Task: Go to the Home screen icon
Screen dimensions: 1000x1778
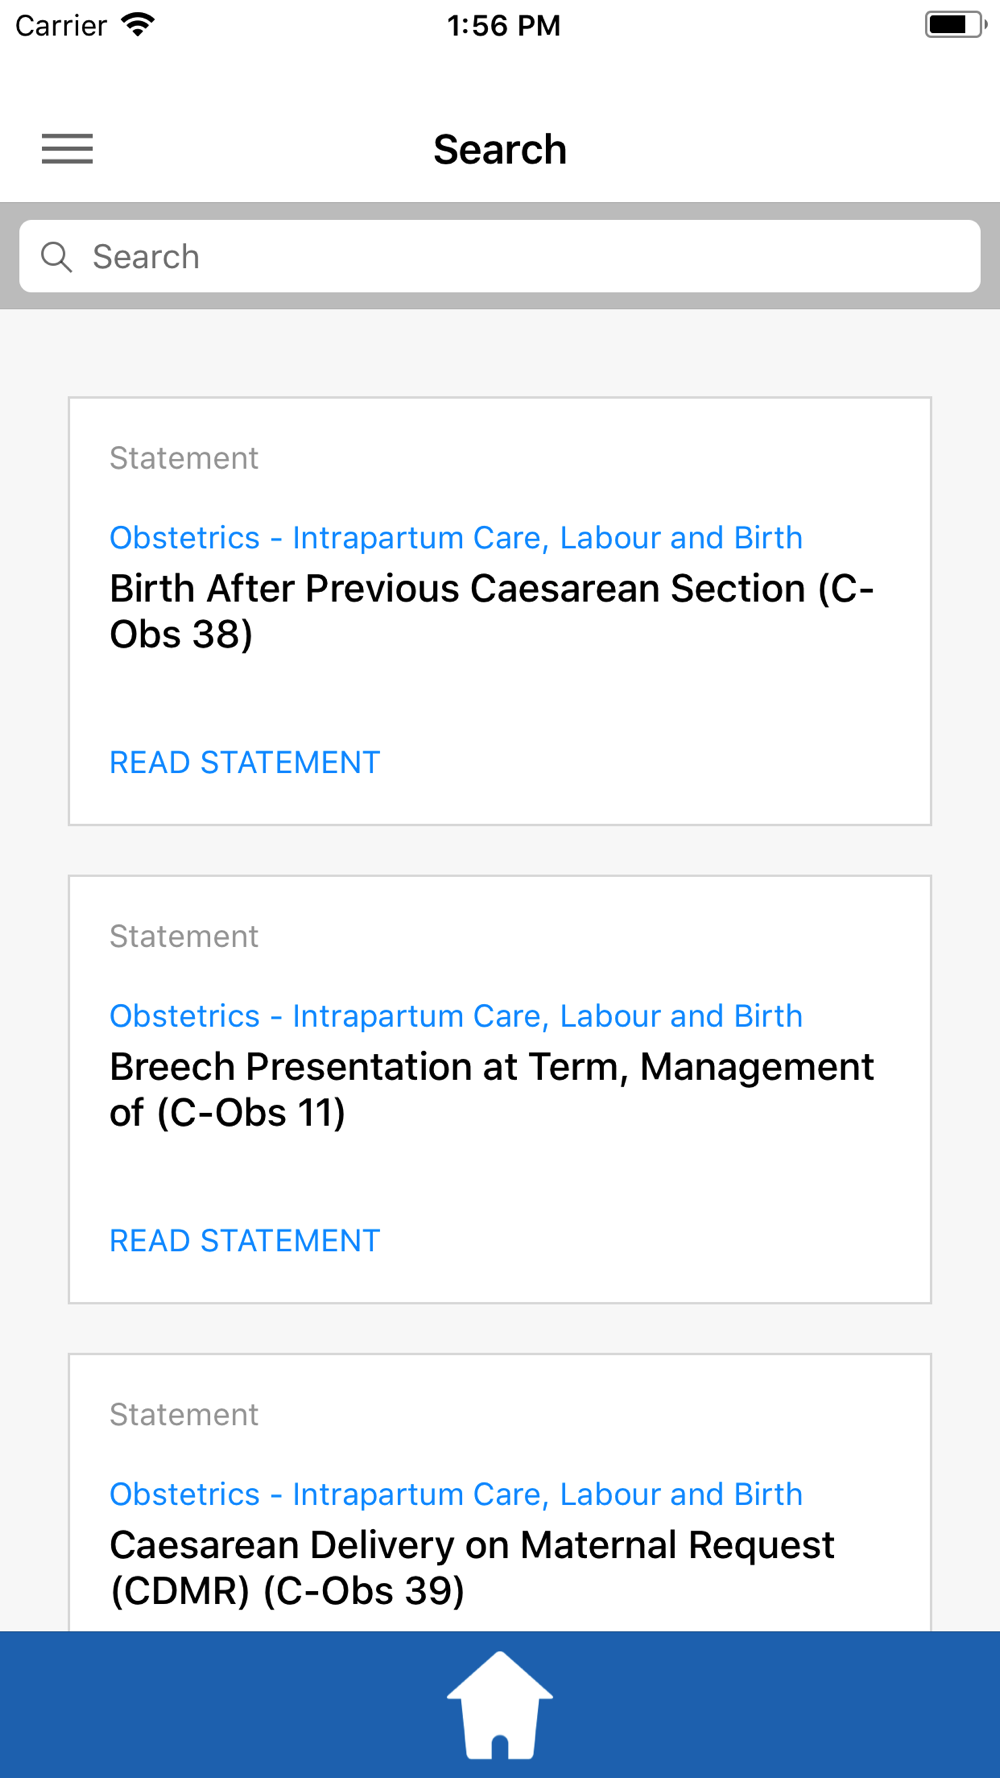Action: (500, 1705)
